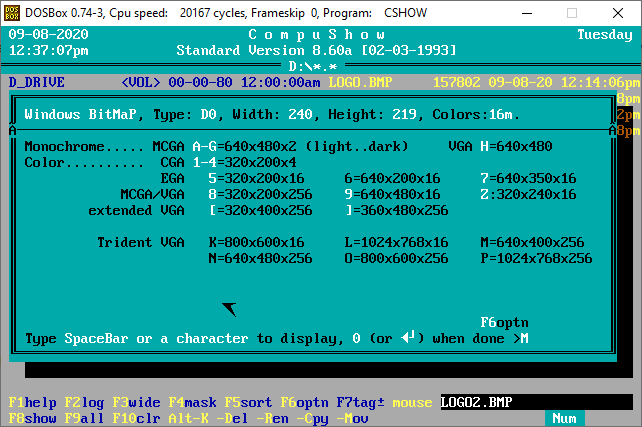Click the LOGO2.BMP filename field
Image resolution: width=642 pixels, height=427 pixels.
[x=477, y=403]
